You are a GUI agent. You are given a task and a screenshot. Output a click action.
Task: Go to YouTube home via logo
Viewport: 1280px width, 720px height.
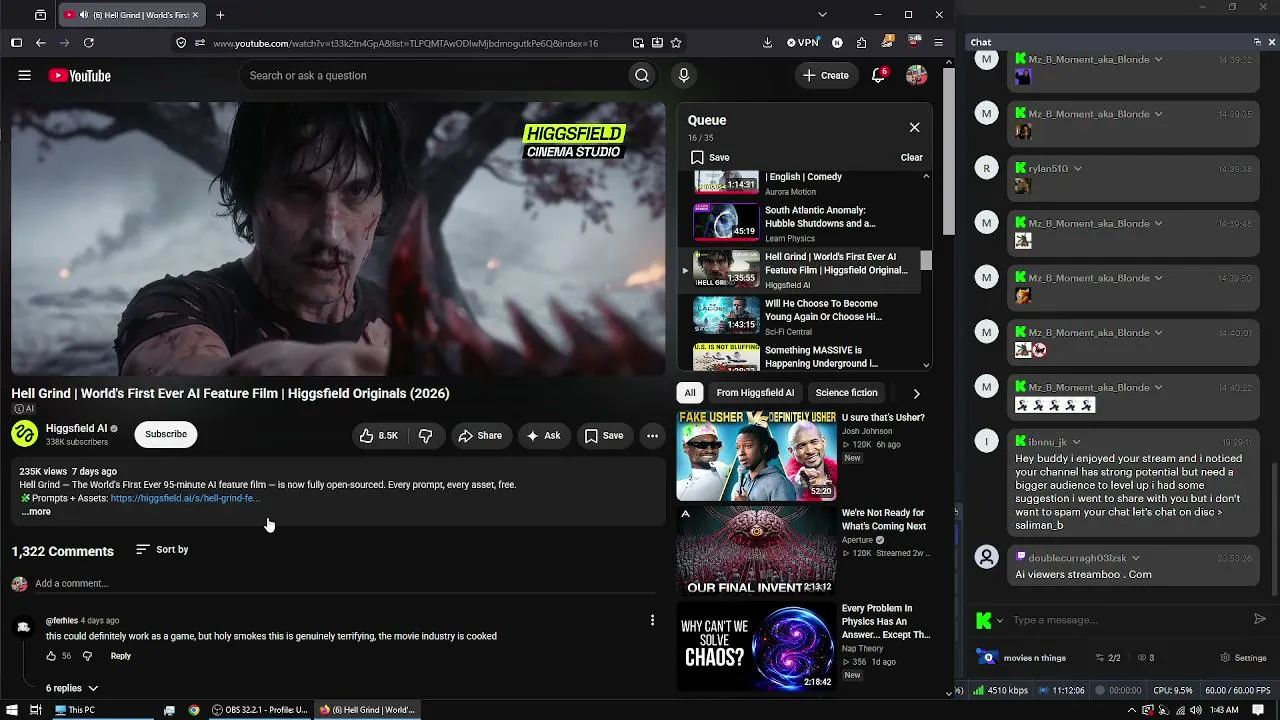coord(79,76)
